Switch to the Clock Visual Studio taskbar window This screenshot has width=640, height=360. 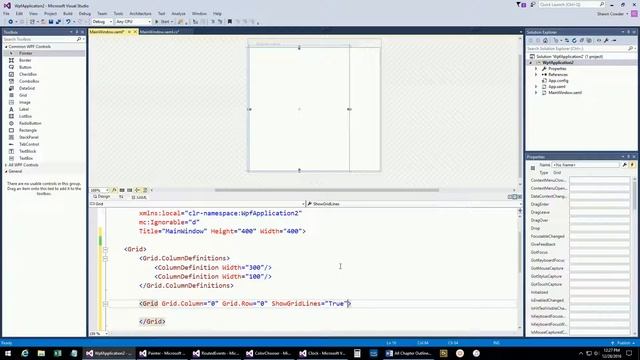coord(322,353)
